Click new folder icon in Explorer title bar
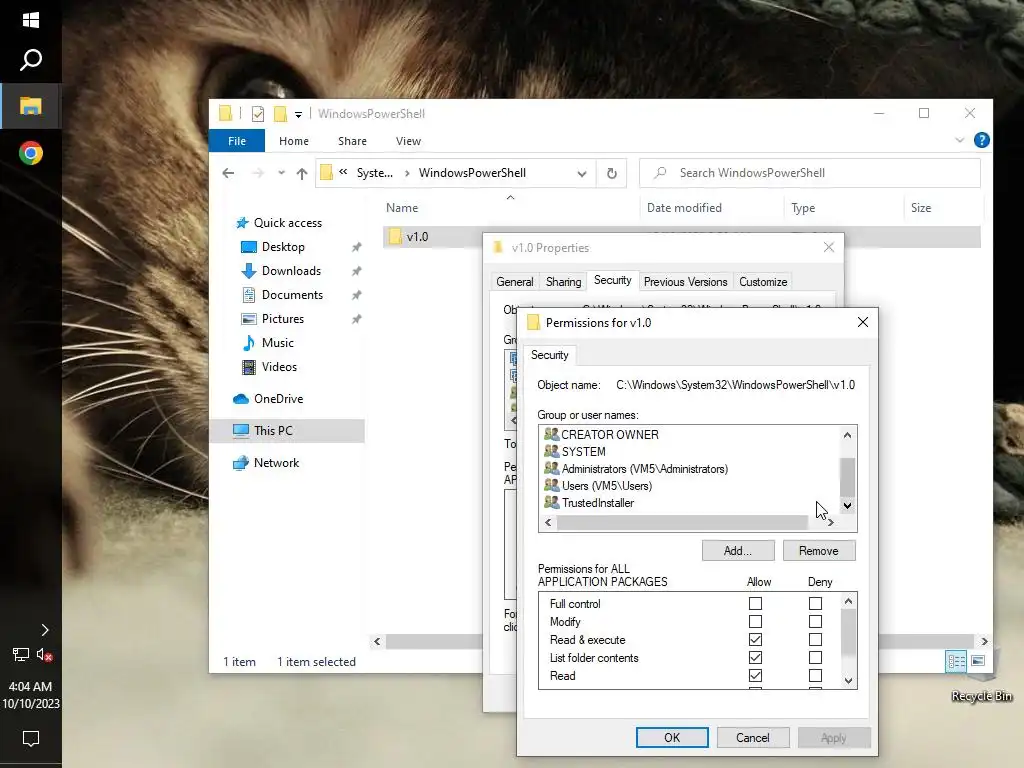This screenshot has width=1024, height=768. (280, 114)
